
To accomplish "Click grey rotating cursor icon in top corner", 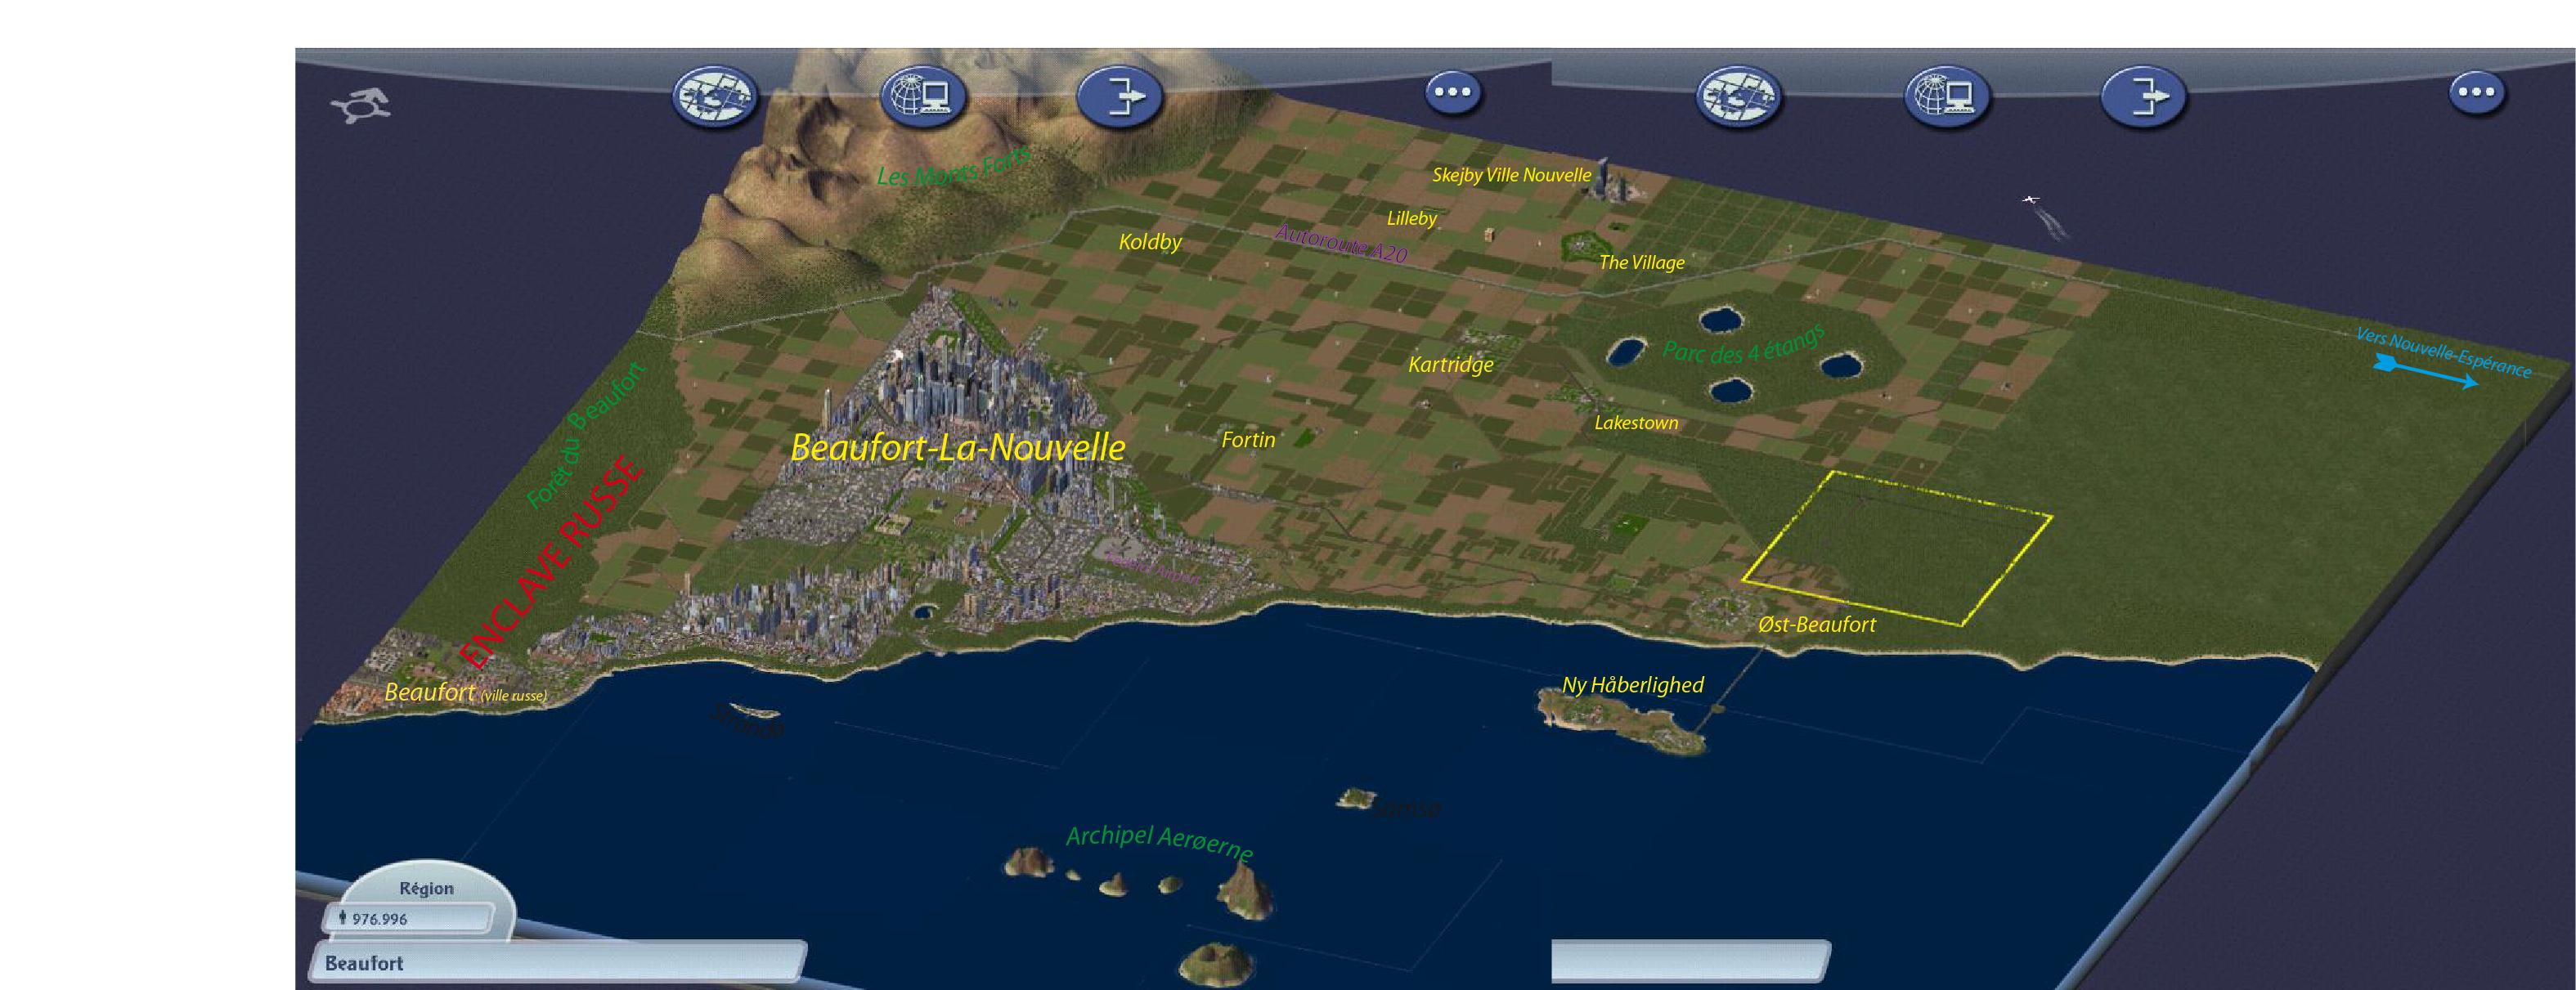I will tap(361, 105).
